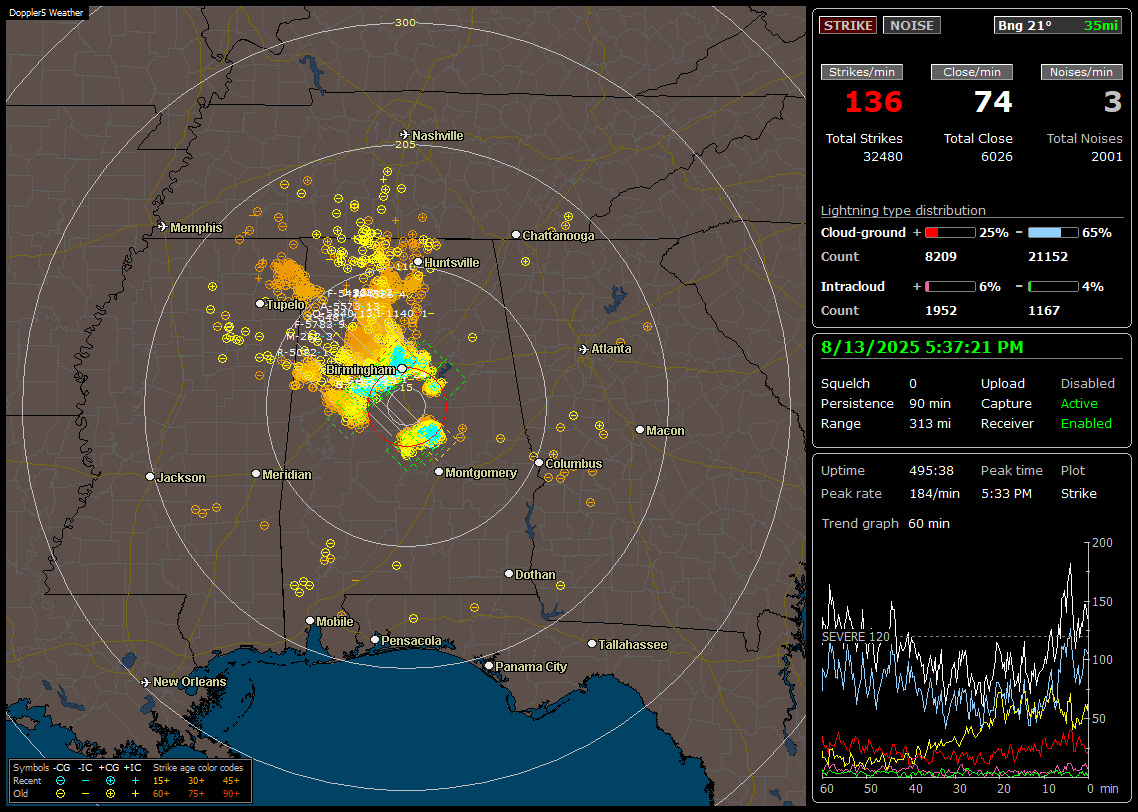Click the 15+ strike age color code
The image size is (1138, 812).
pos(161,781)
